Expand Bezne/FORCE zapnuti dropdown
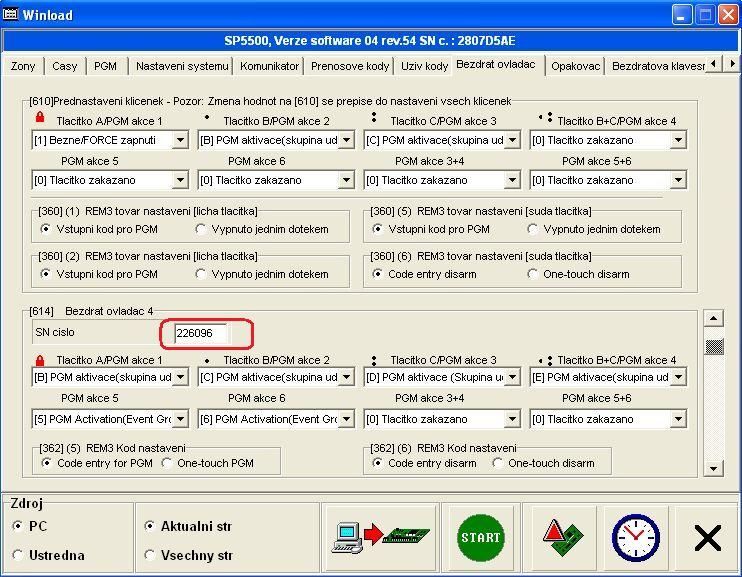The image size is (742, 577). click(x=180, y=141)
